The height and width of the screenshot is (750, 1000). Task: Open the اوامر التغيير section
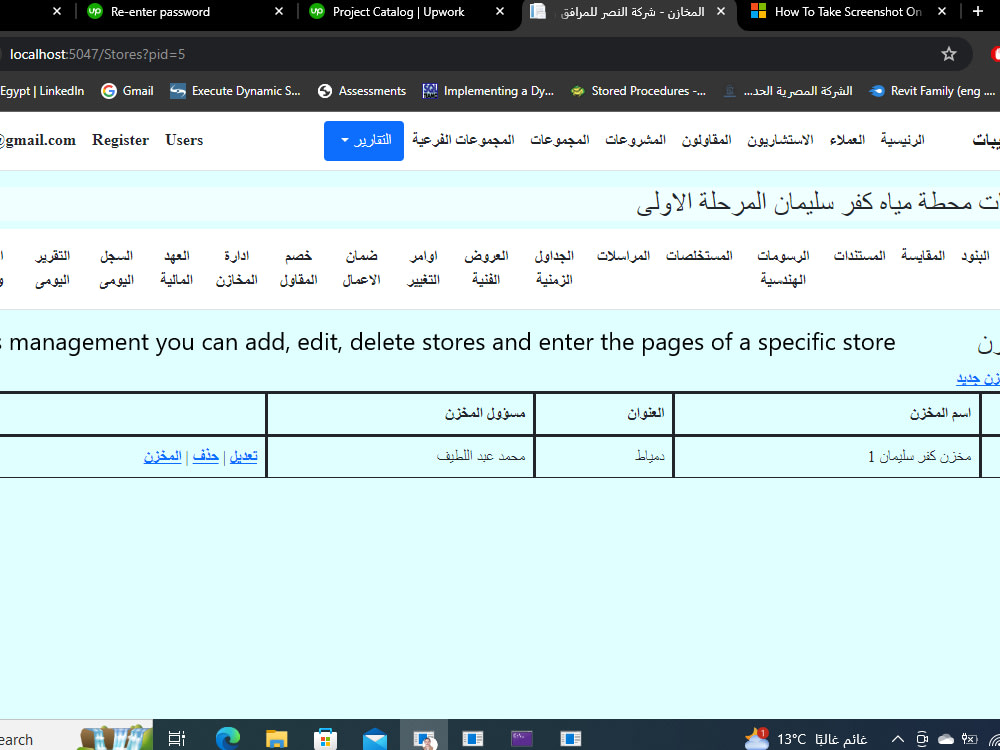coord(423,267)
